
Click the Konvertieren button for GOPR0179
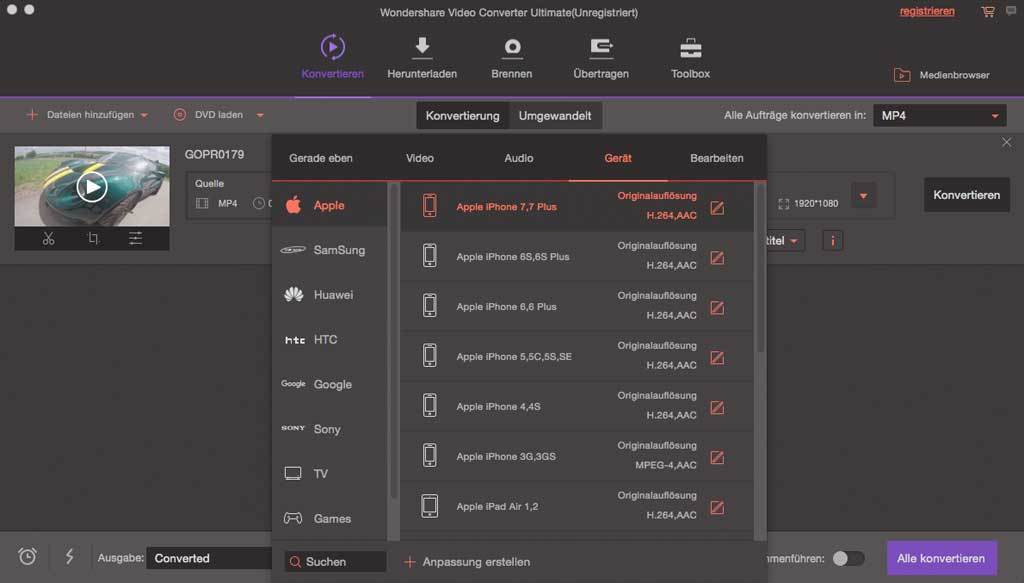(967, 195)
